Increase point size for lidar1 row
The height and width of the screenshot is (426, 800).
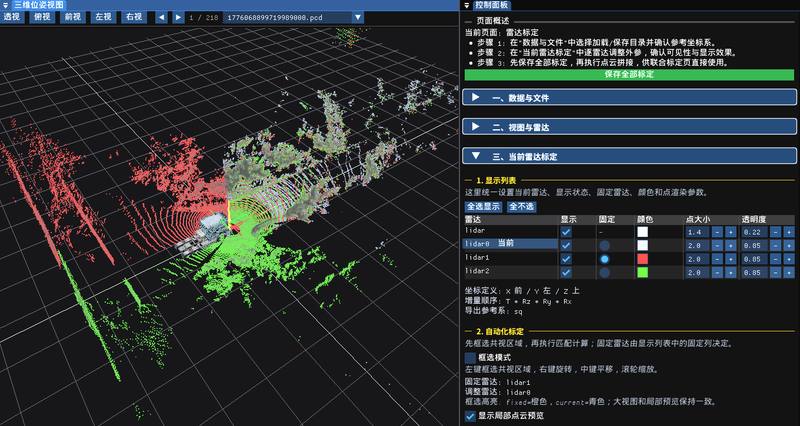(x=730, y=259)
